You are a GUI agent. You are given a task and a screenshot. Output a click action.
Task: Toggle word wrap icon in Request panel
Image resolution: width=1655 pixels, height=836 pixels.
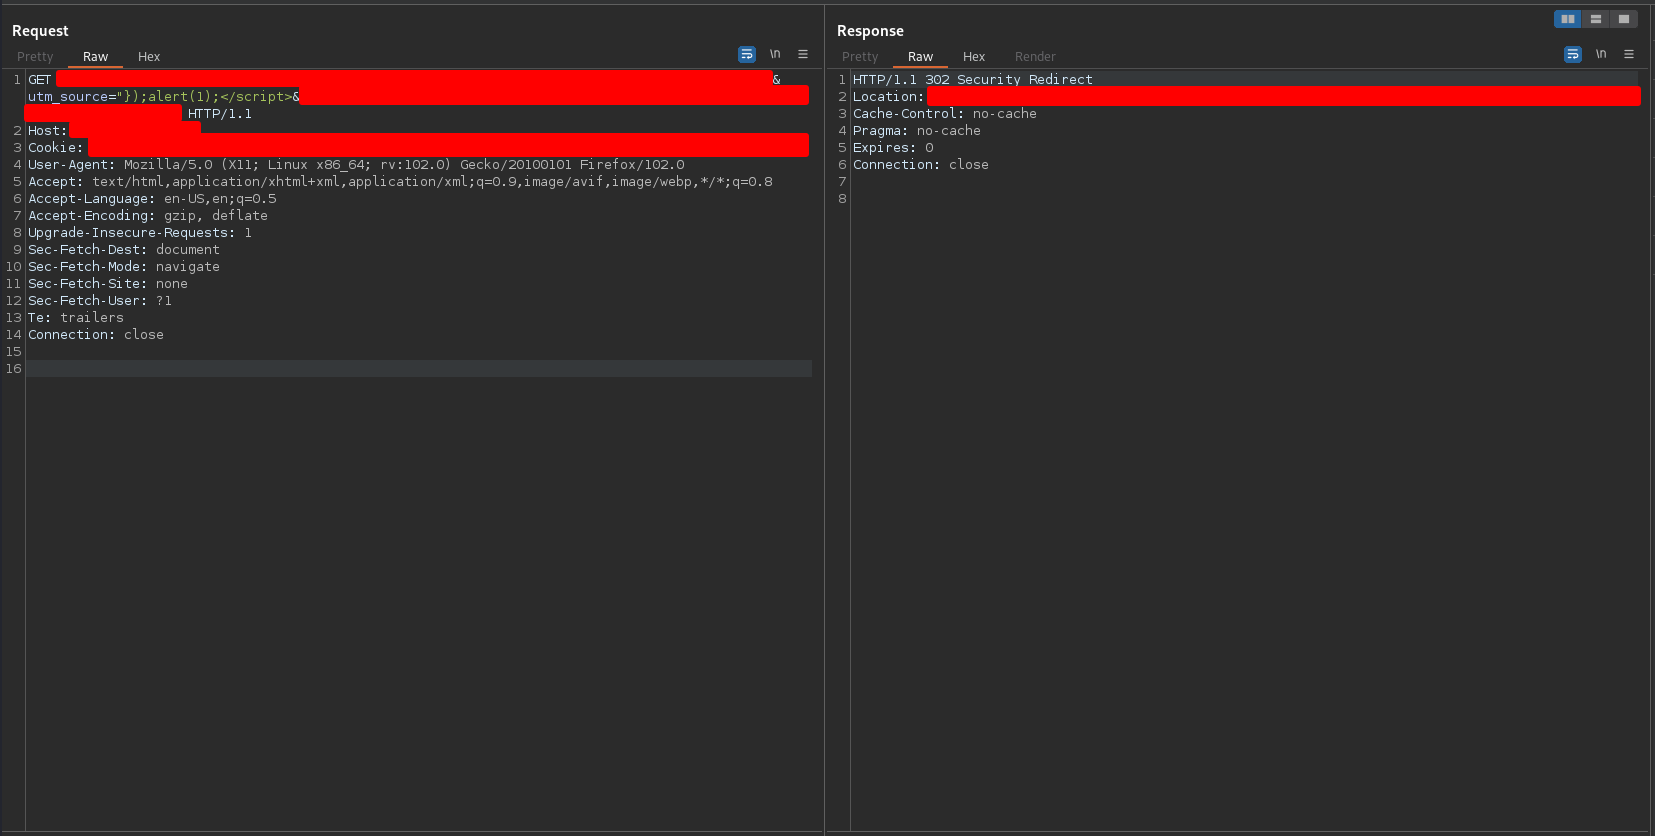(x=747, y=54)
